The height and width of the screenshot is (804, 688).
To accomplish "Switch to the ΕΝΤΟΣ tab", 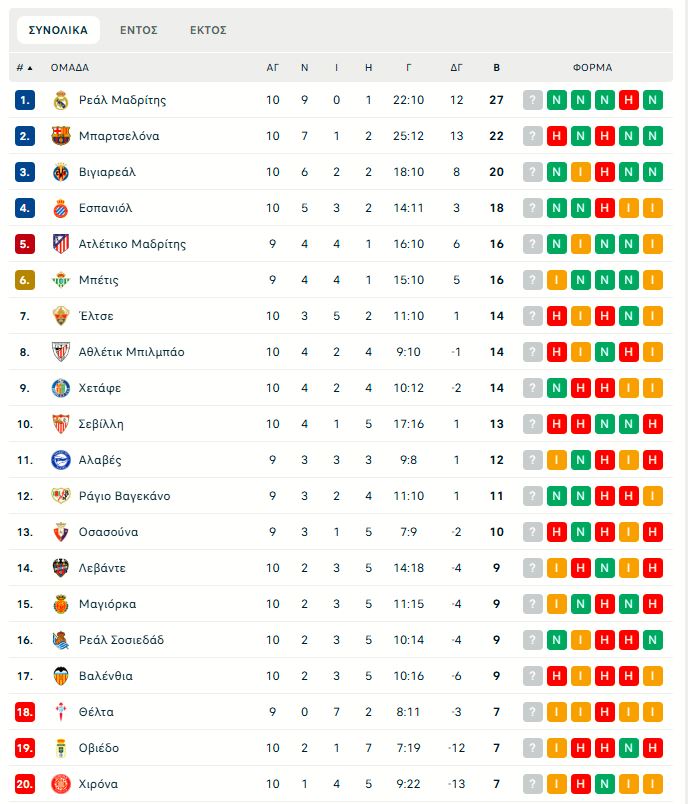I will coord(139,30).
